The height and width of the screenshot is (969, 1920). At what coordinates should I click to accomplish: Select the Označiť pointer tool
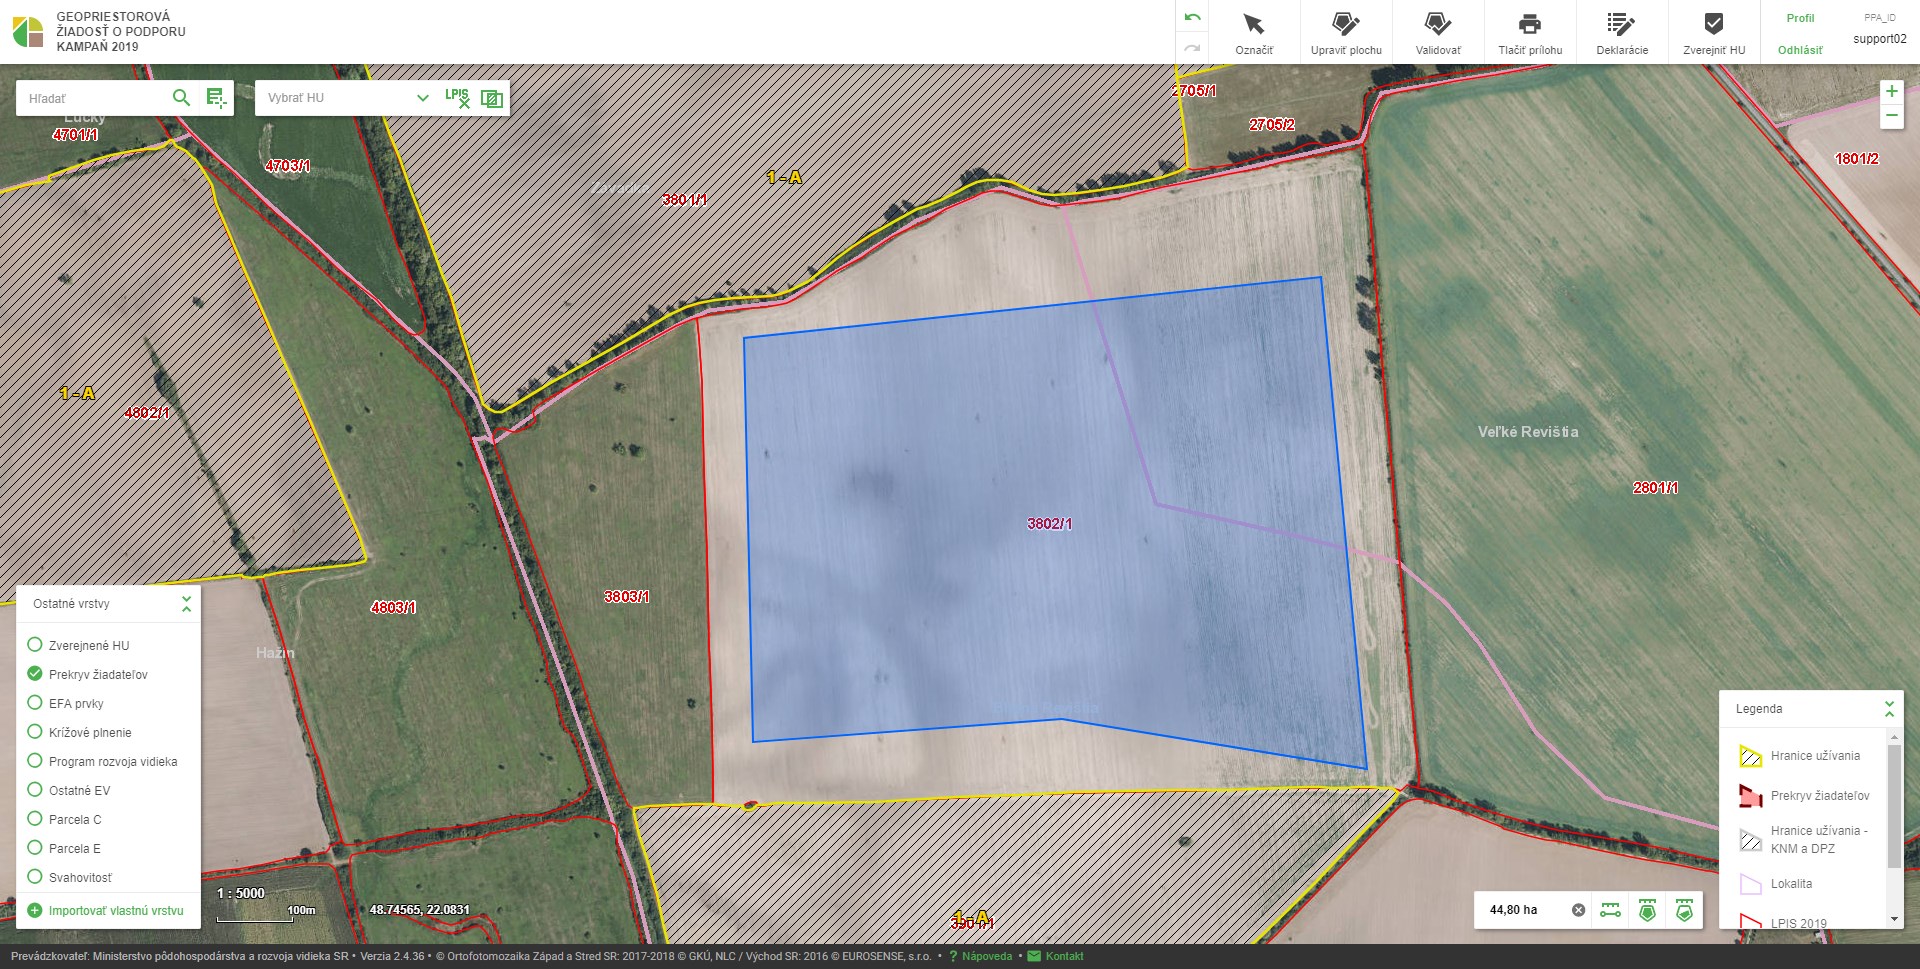click(x=1254, y=33)
